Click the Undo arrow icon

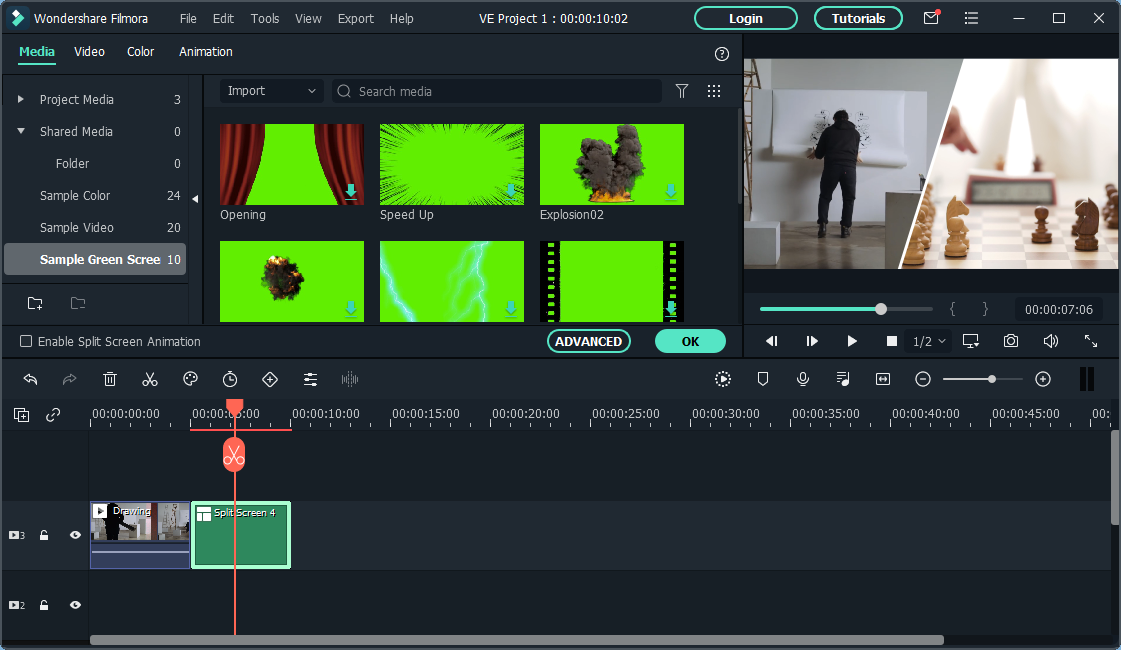pos(30,379)
